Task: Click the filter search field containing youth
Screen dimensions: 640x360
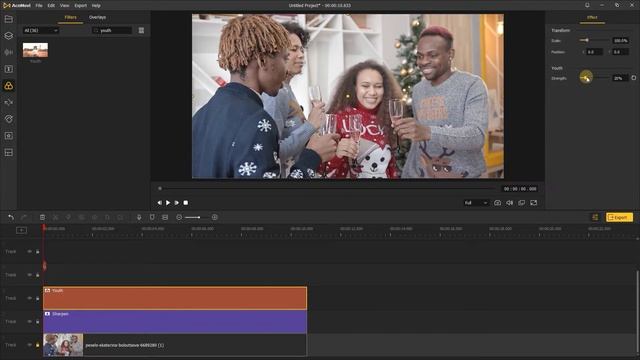Action: (x=112, y=30)
